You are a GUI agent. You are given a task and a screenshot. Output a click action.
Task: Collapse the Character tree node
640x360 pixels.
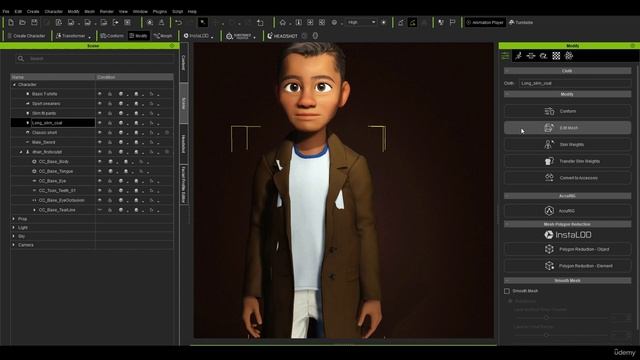(14, 84)
